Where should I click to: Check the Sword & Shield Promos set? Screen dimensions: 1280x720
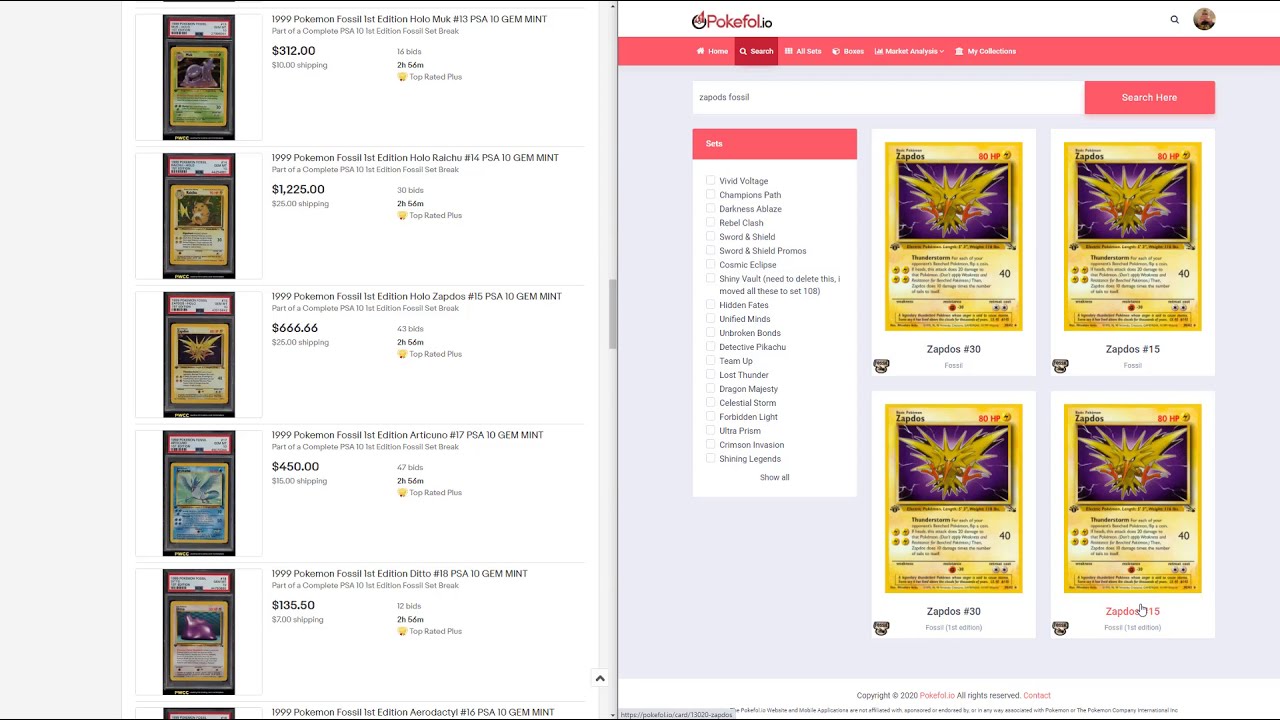click(711, 251)
